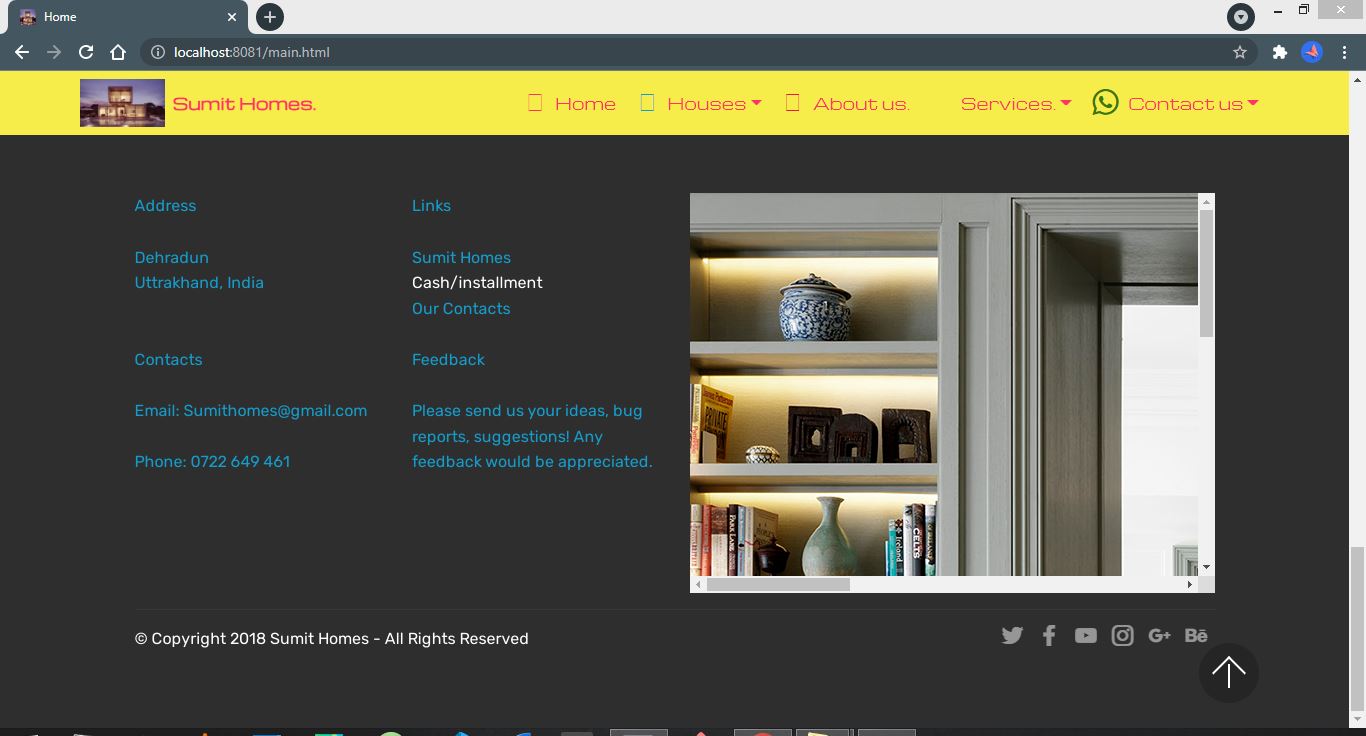Open the Facebook social icon
This screenshot has width=1366, height=736.
[x=1049, y=635]
